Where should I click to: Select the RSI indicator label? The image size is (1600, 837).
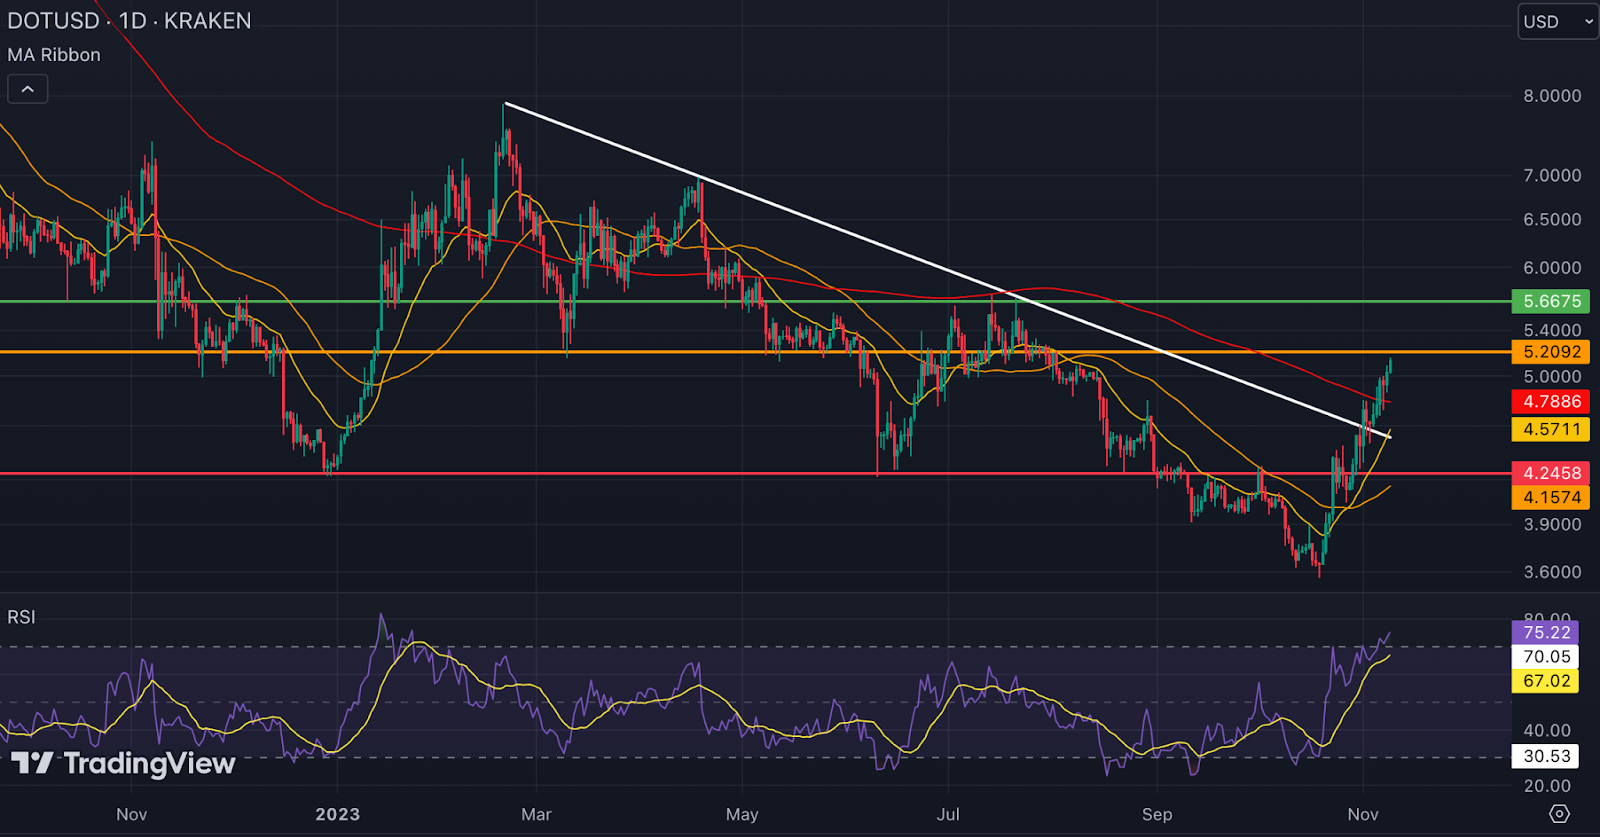click(21, 617)
